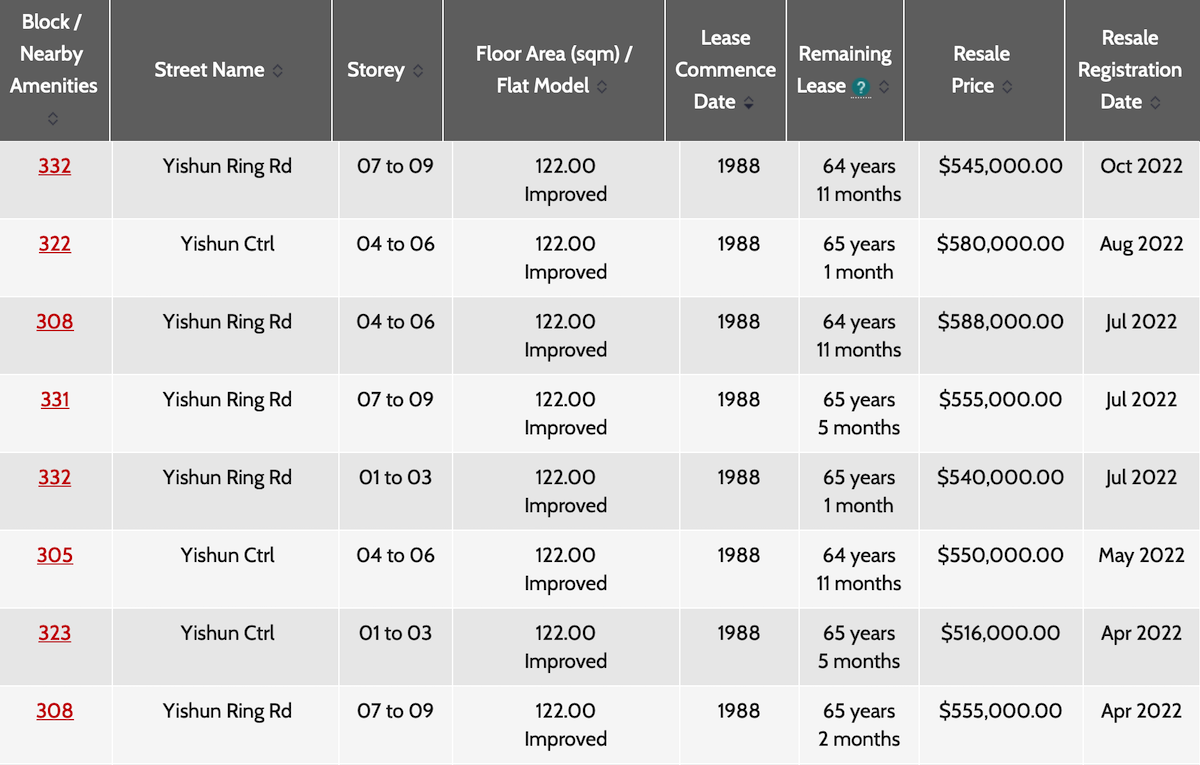The width and height of the screenshot is (1200, 765).
Task: Sort by Floor Area / Flat Model
Action: (602, 87)
